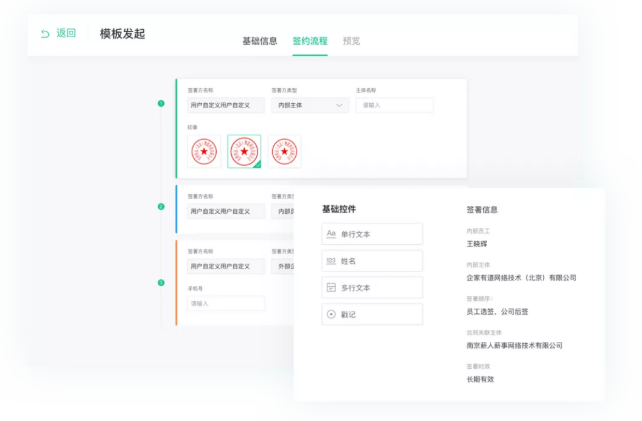Add the 戳记 stamp control
642x421 pixels.
click(x=372, y=315)
